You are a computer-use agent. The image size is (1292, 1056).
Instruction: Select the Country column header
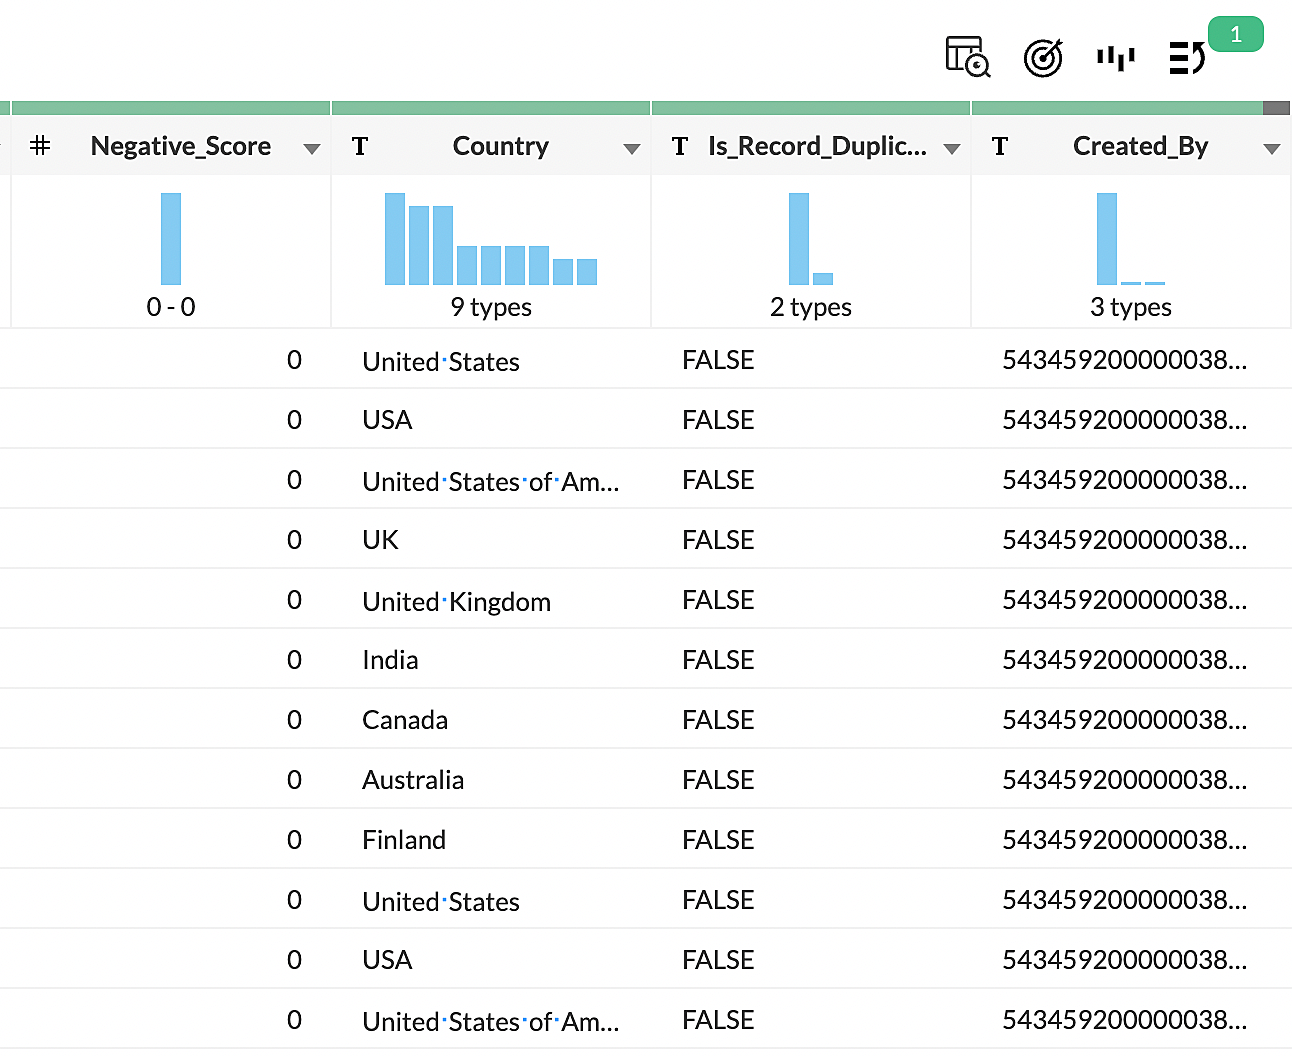tap(500, 146)
